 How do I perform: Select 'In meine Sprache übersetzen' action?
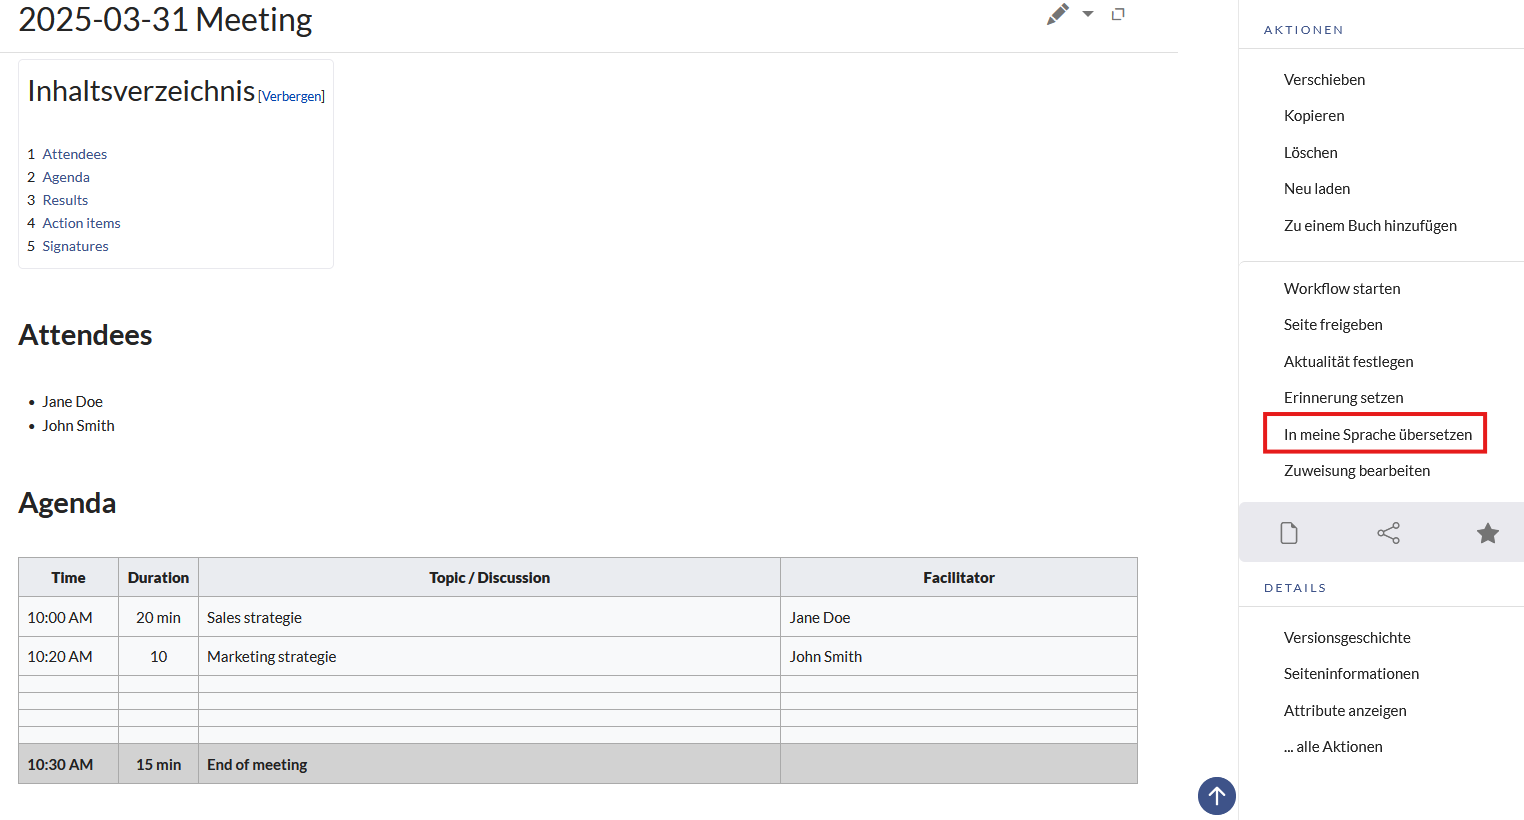tap(1377, 434)
